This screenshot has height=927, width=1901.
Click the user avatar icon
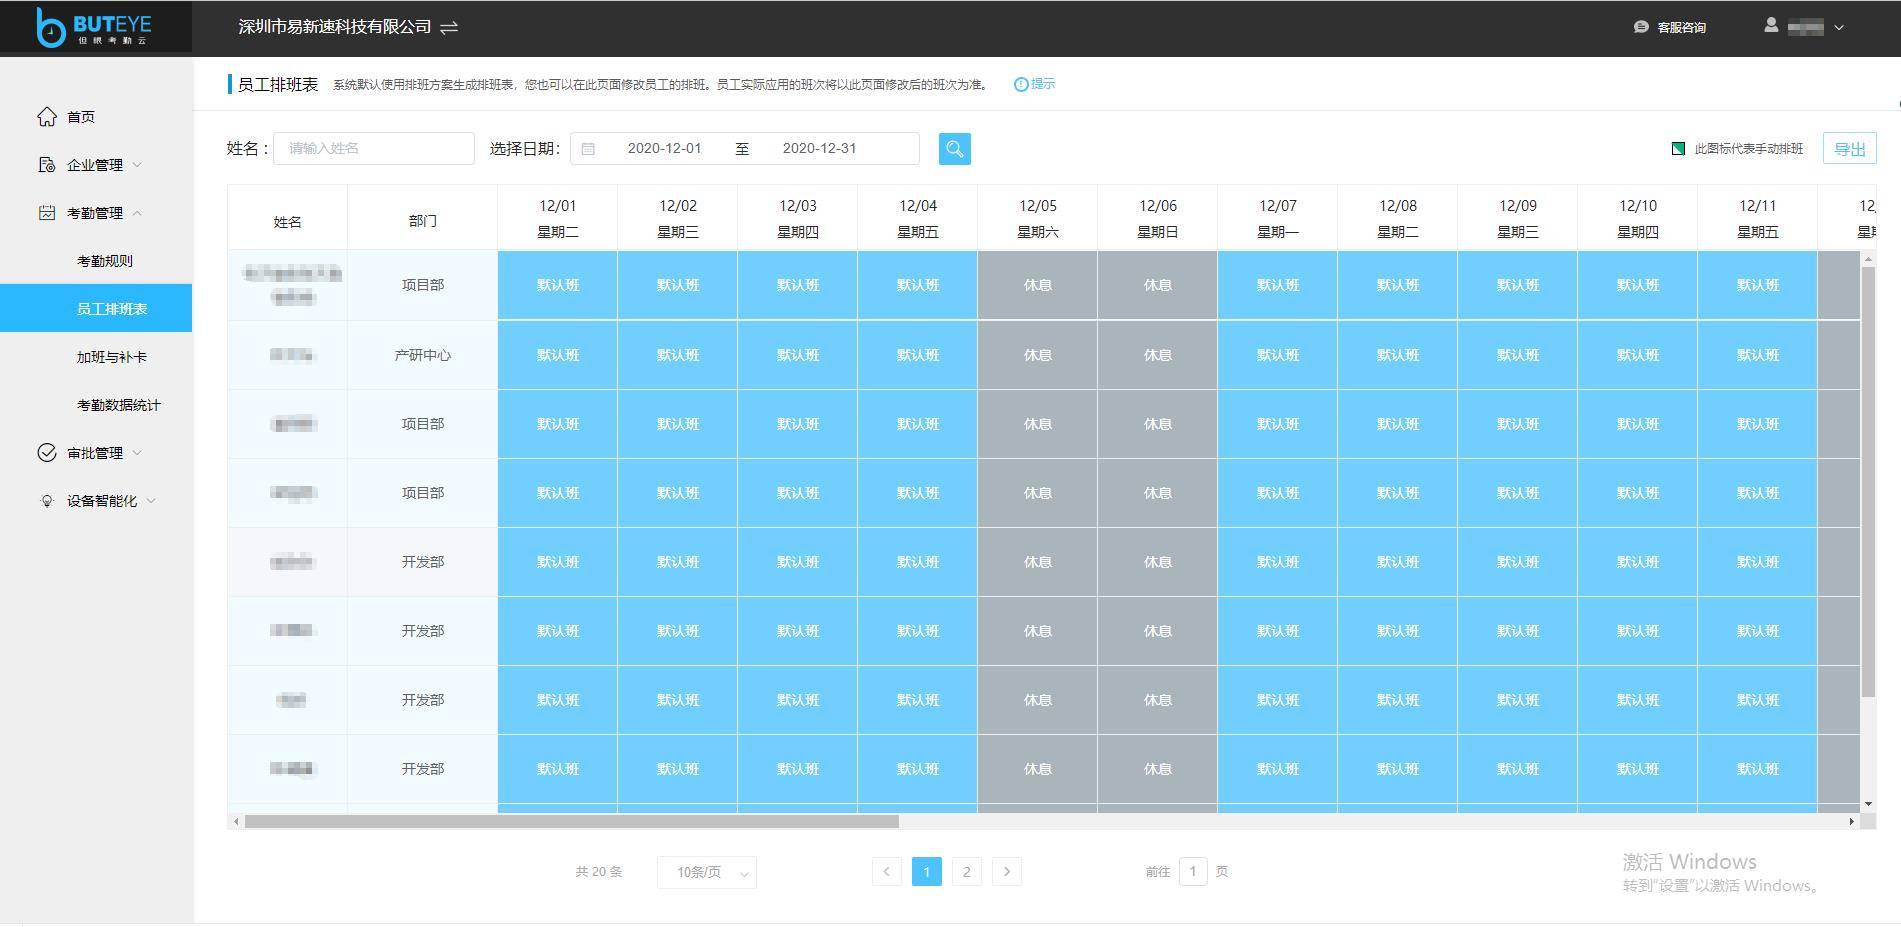[x=1771, y=25]
